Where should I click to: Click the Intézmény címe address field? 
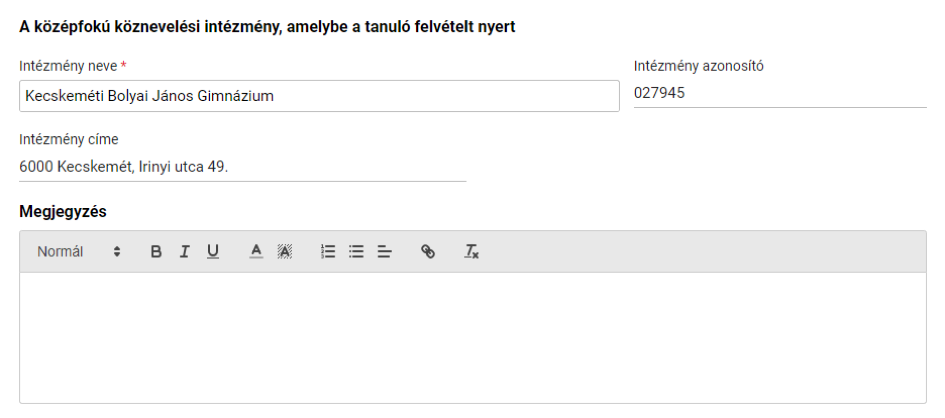(x=243, y=167)
